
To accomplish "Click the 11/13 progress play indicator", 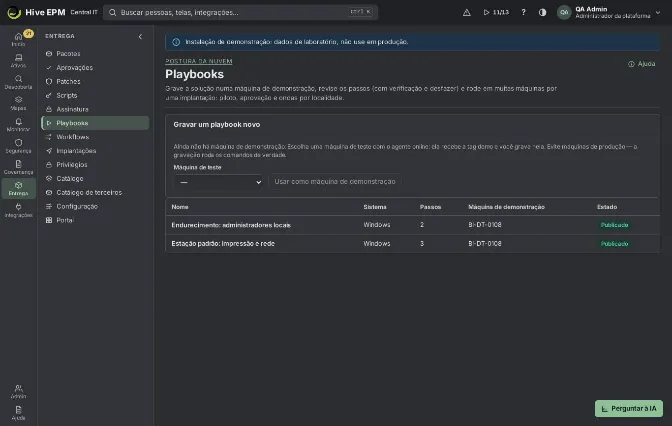I will pyautogui.click(x=496, y=12).
